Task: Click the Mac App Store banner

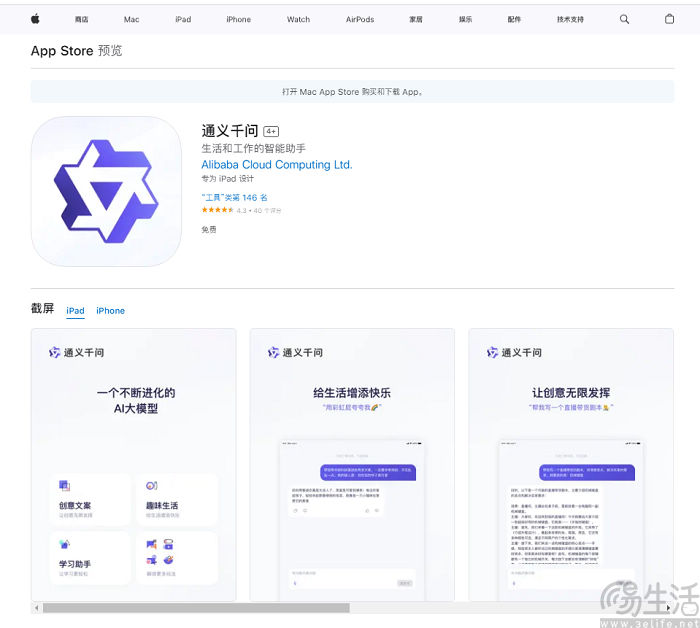Action: [x=352, y=91]
